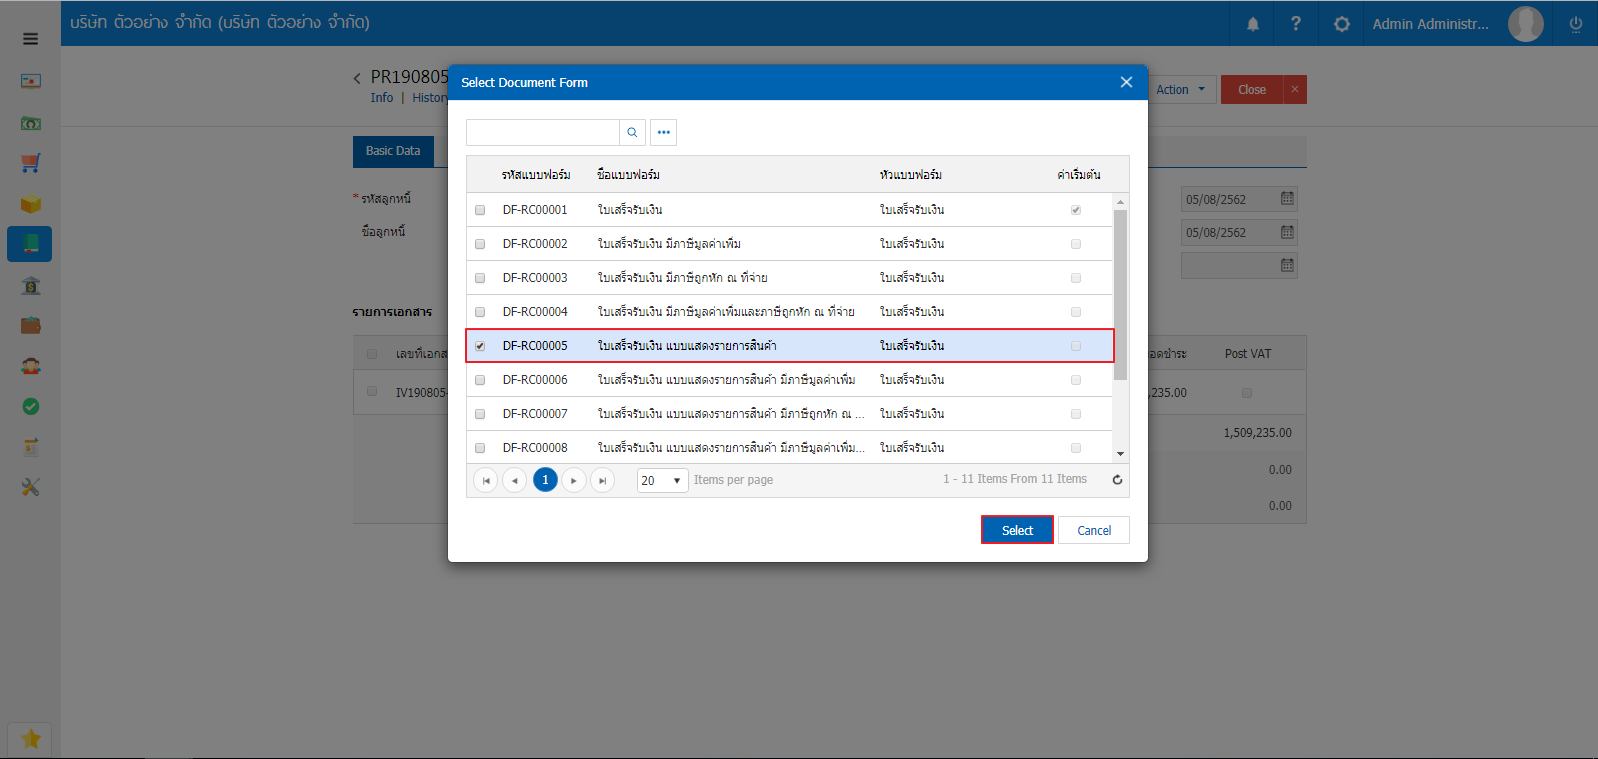Image resolution: width=1598 pixels, height=759 pixels.
Task: Open the help question mark icon
Action: point(1296,24)
